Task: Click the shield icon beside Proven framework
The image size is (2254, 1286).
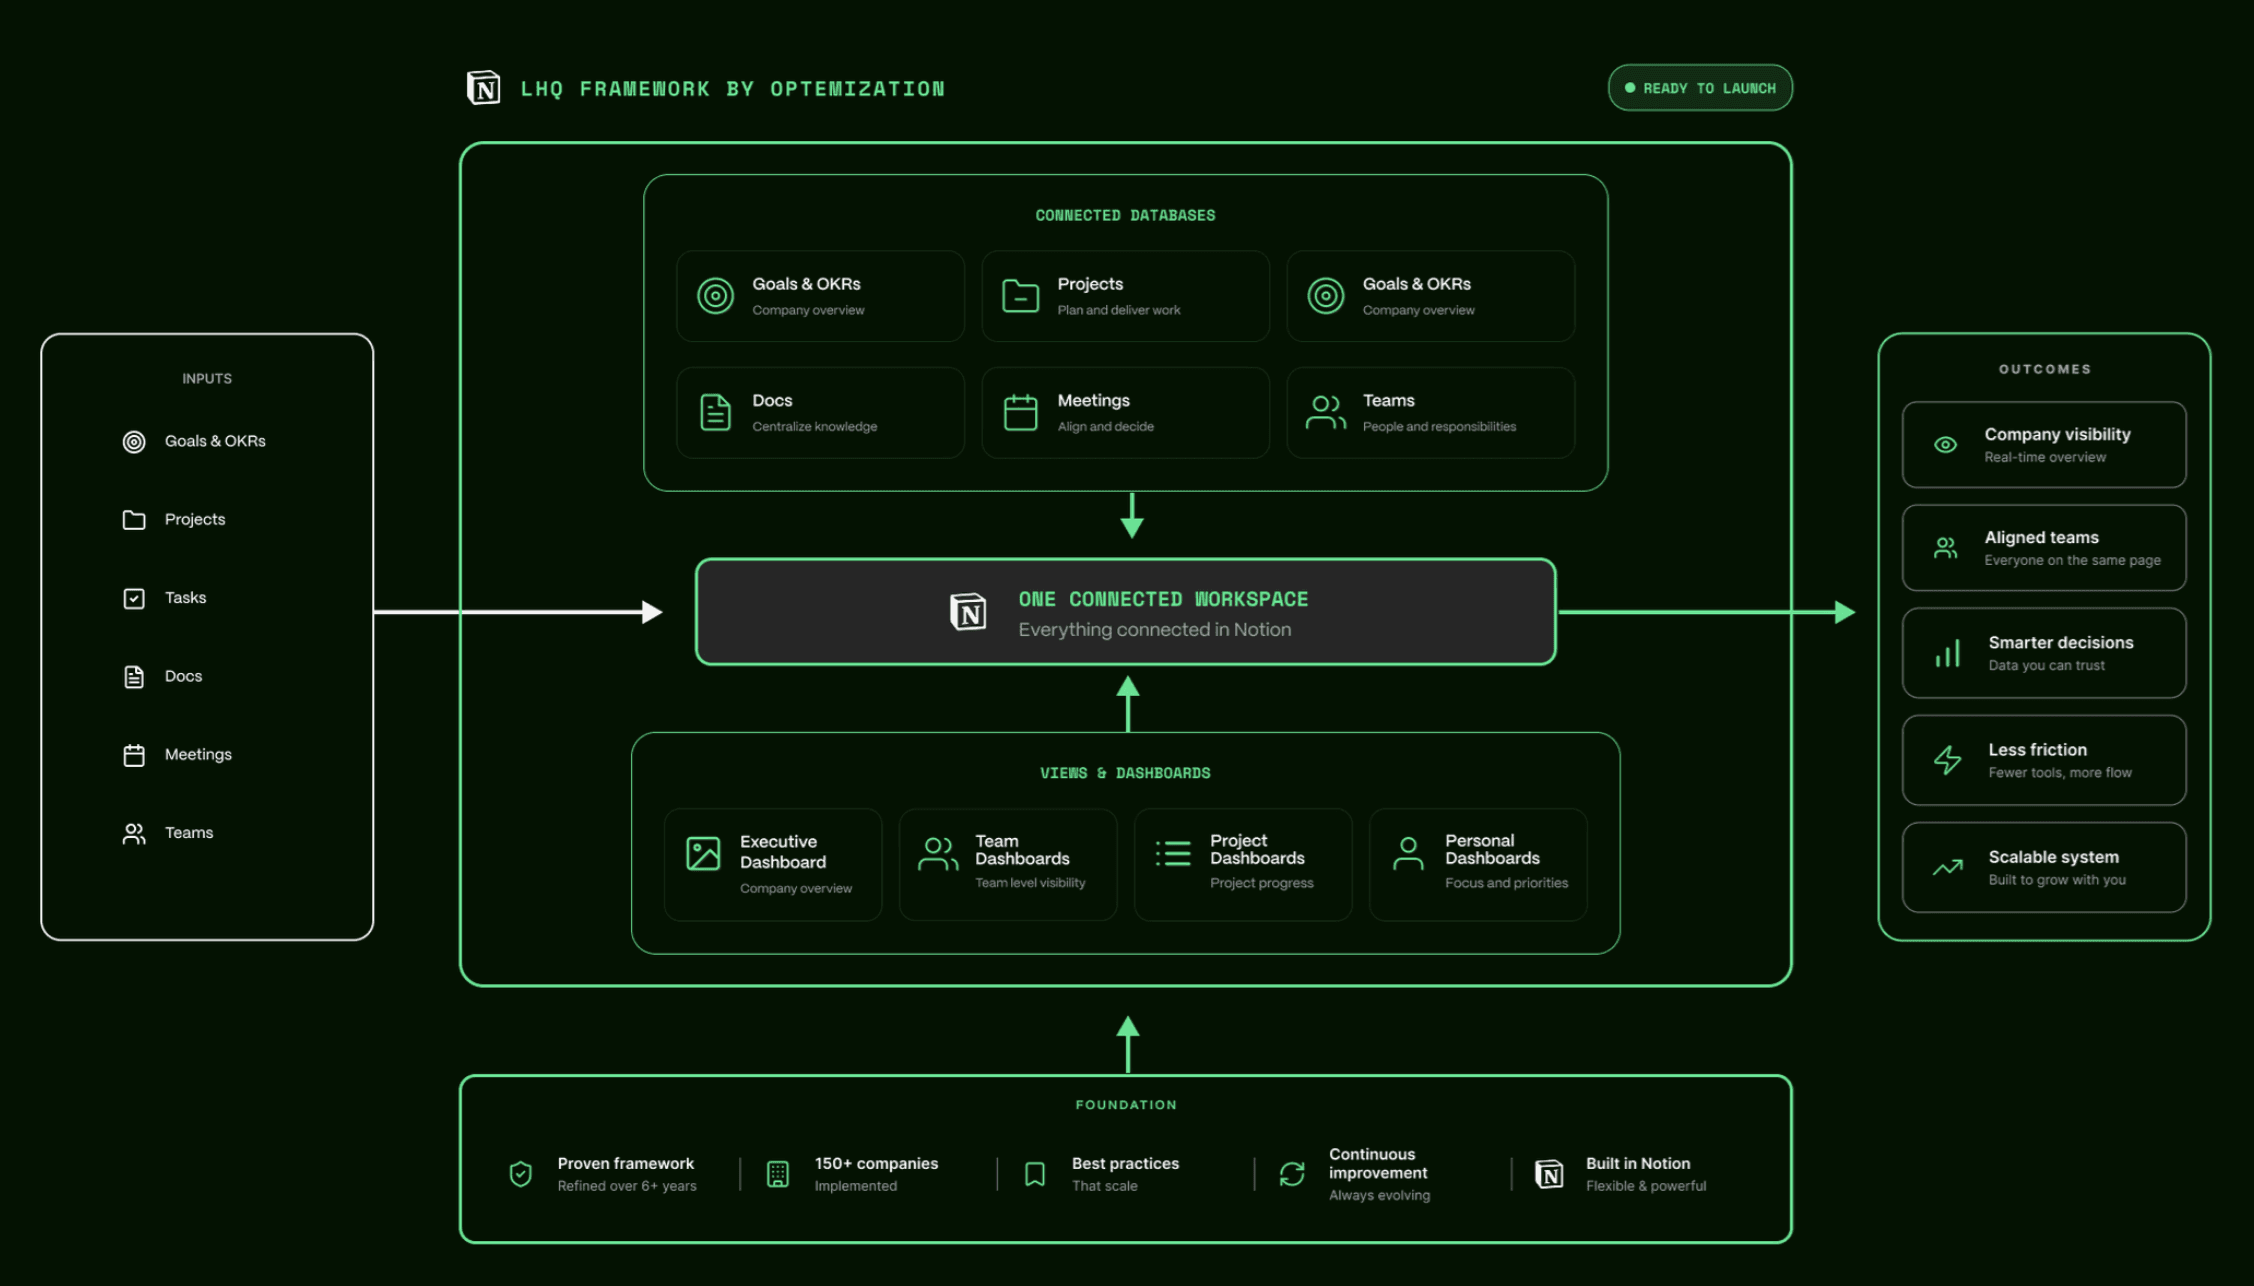Action: point(520,1174)
